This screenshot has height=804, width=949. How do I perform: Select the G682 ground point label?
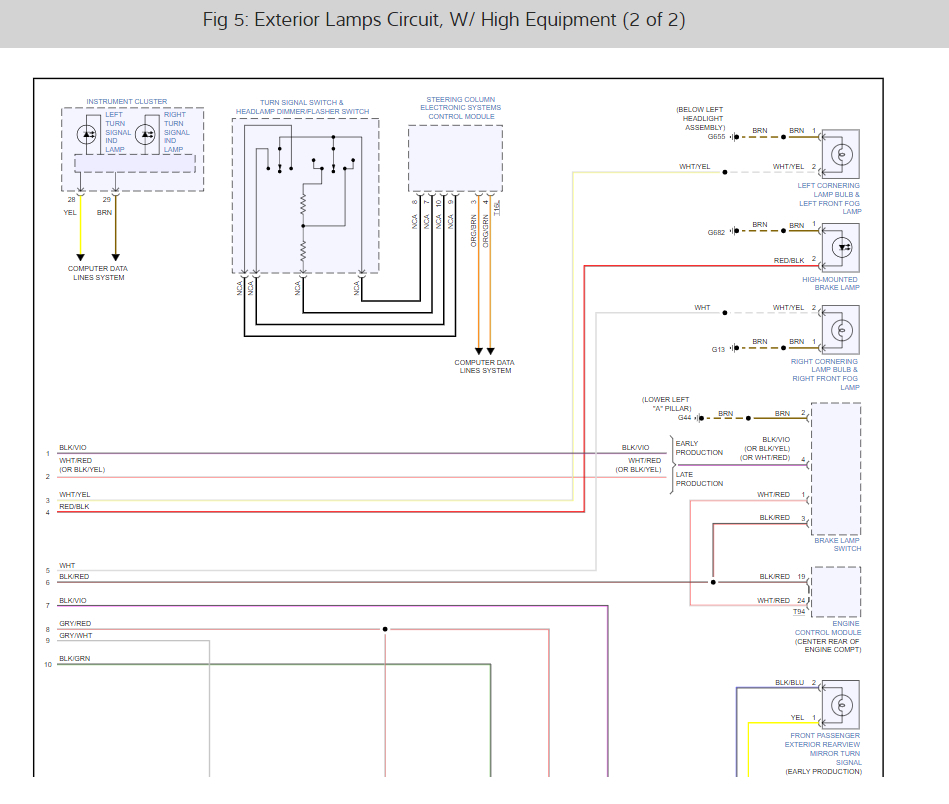point(716,232)
